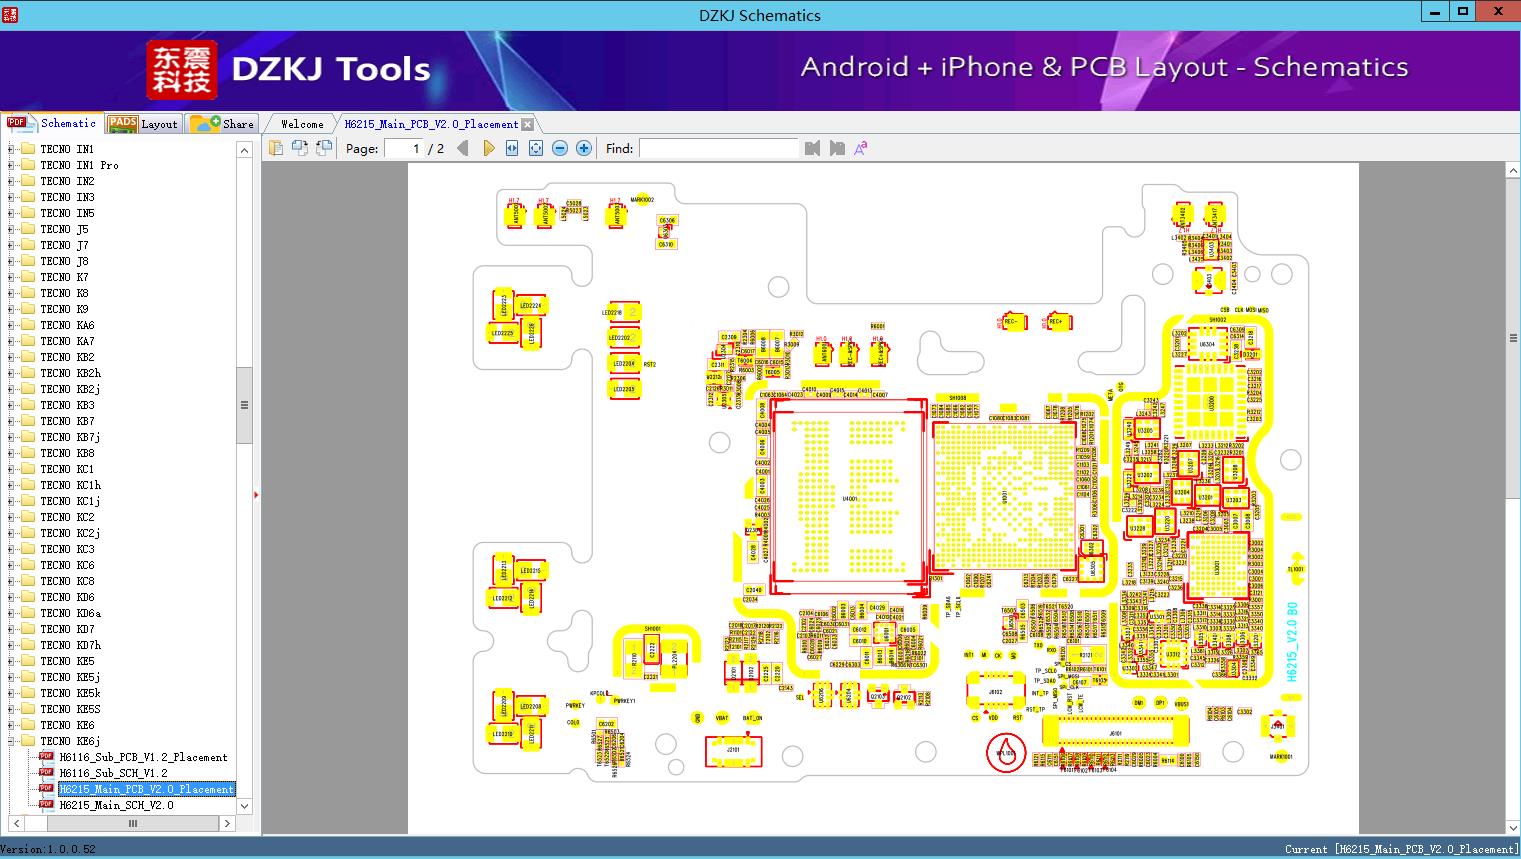Minimize the DZKJ Schematics window
This screenshot has width=1521, height=859.
(1435, 12)
